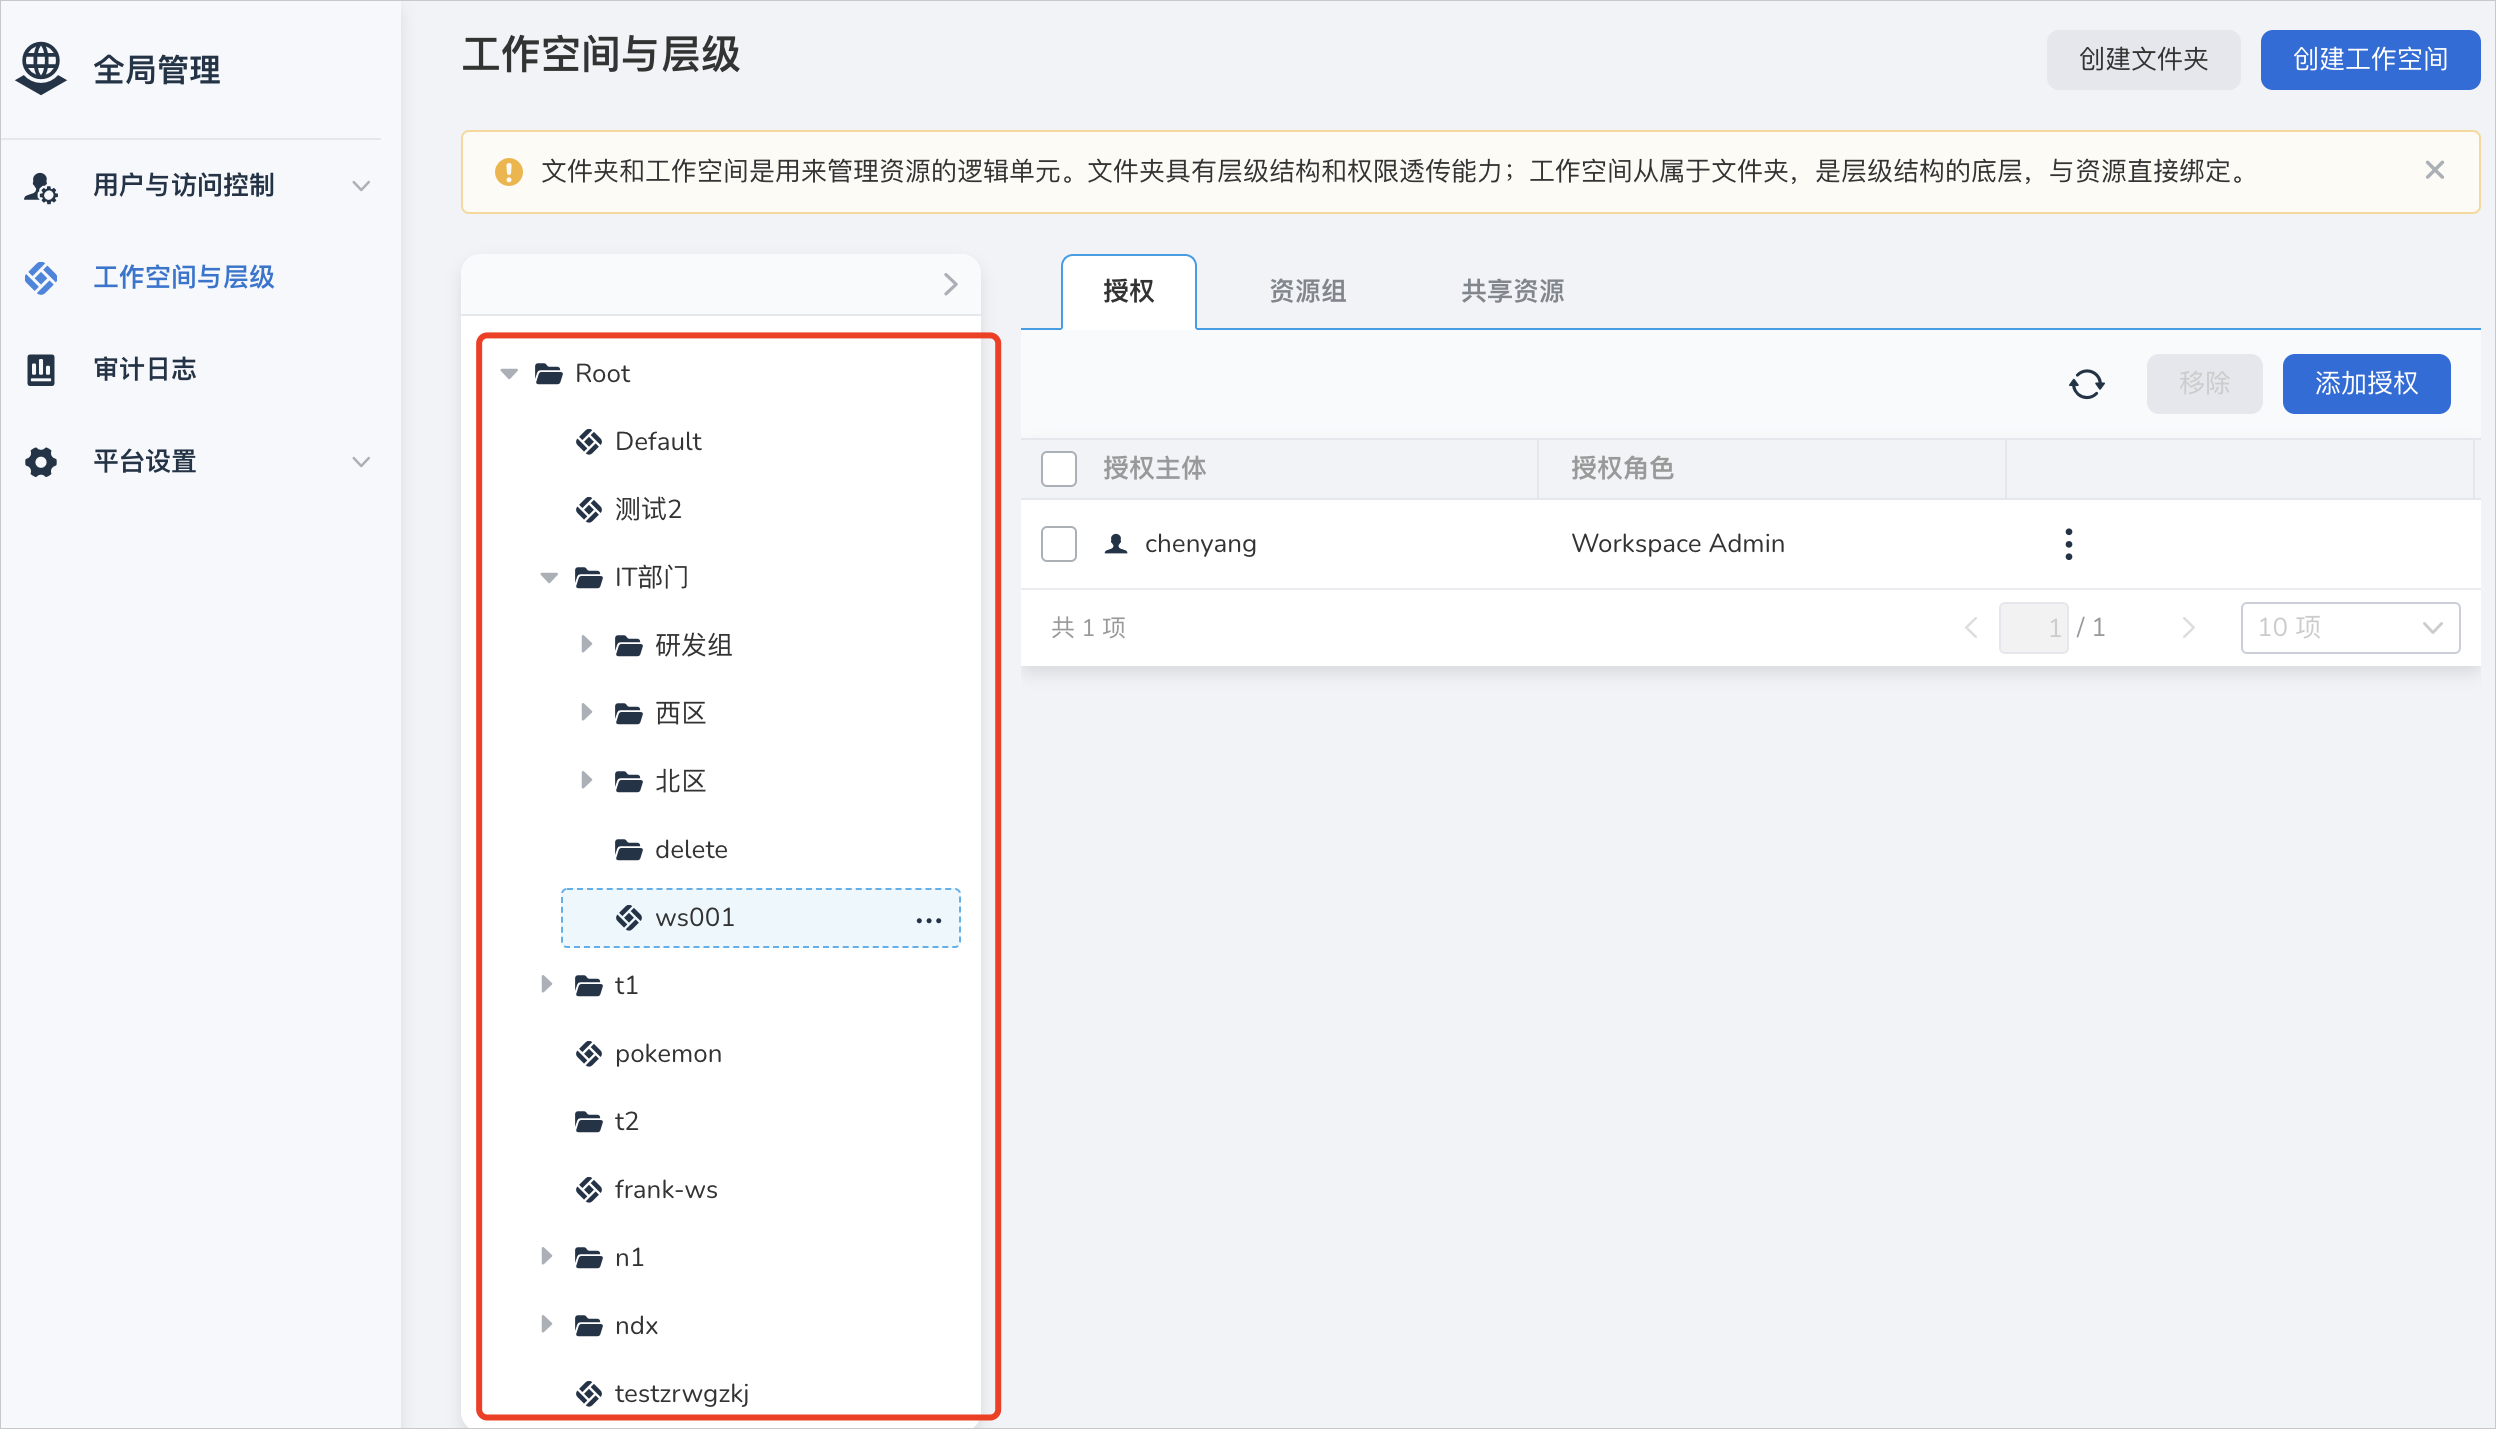Screen dimensions: 2496x1429
Task: Expand the 研发组 folder node
Action: [x=587, y=644]
